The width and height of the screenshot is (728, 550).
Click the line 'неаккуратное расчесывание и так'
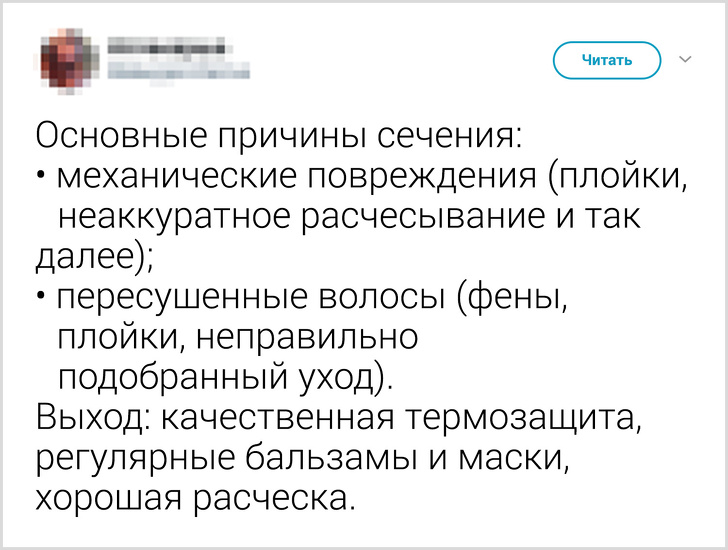click(x=349, y=216)
